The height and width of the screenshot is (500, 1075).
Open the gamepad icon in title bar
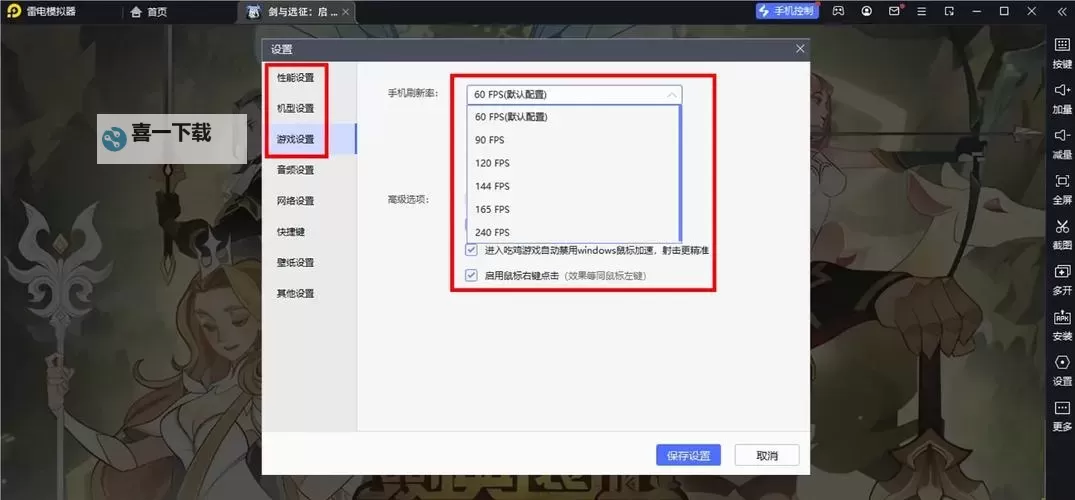(x=838, y=11)
